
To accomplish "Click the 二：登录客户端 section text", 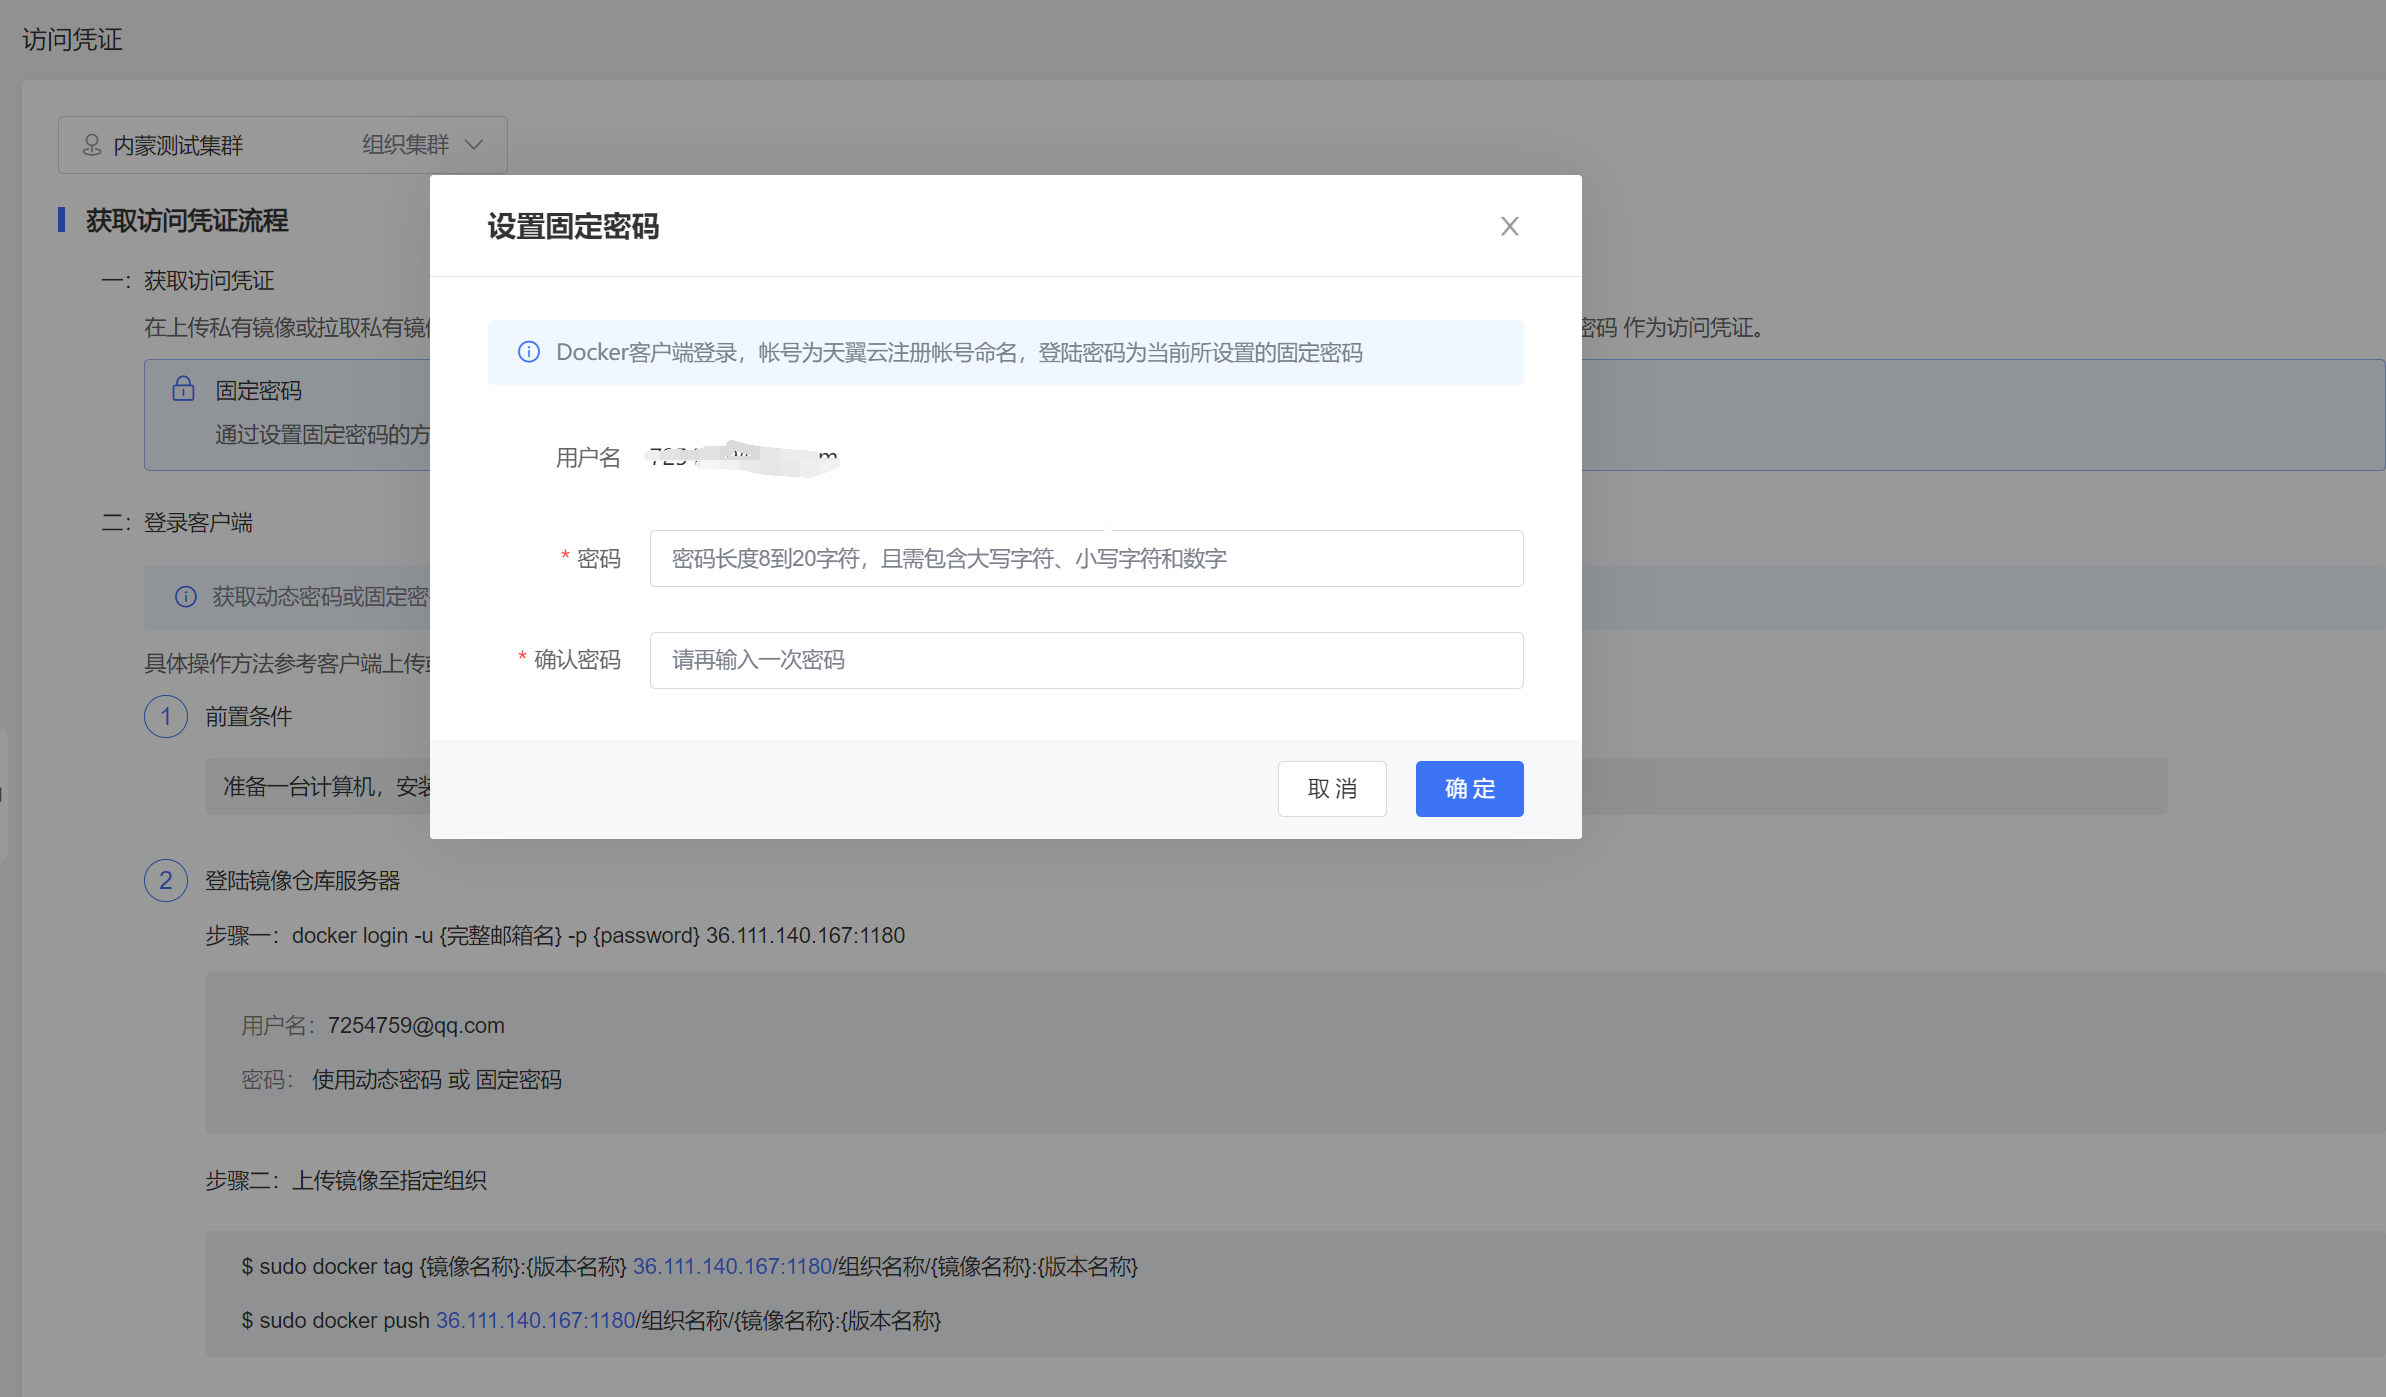I will coord(177,522).
